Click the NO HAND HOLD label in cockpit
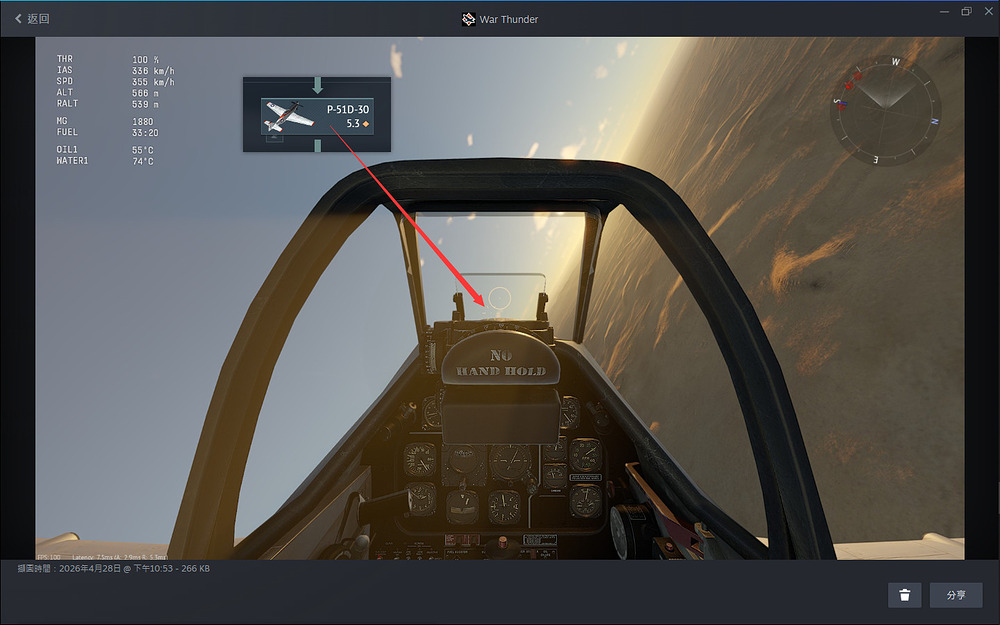 [501, 363]
